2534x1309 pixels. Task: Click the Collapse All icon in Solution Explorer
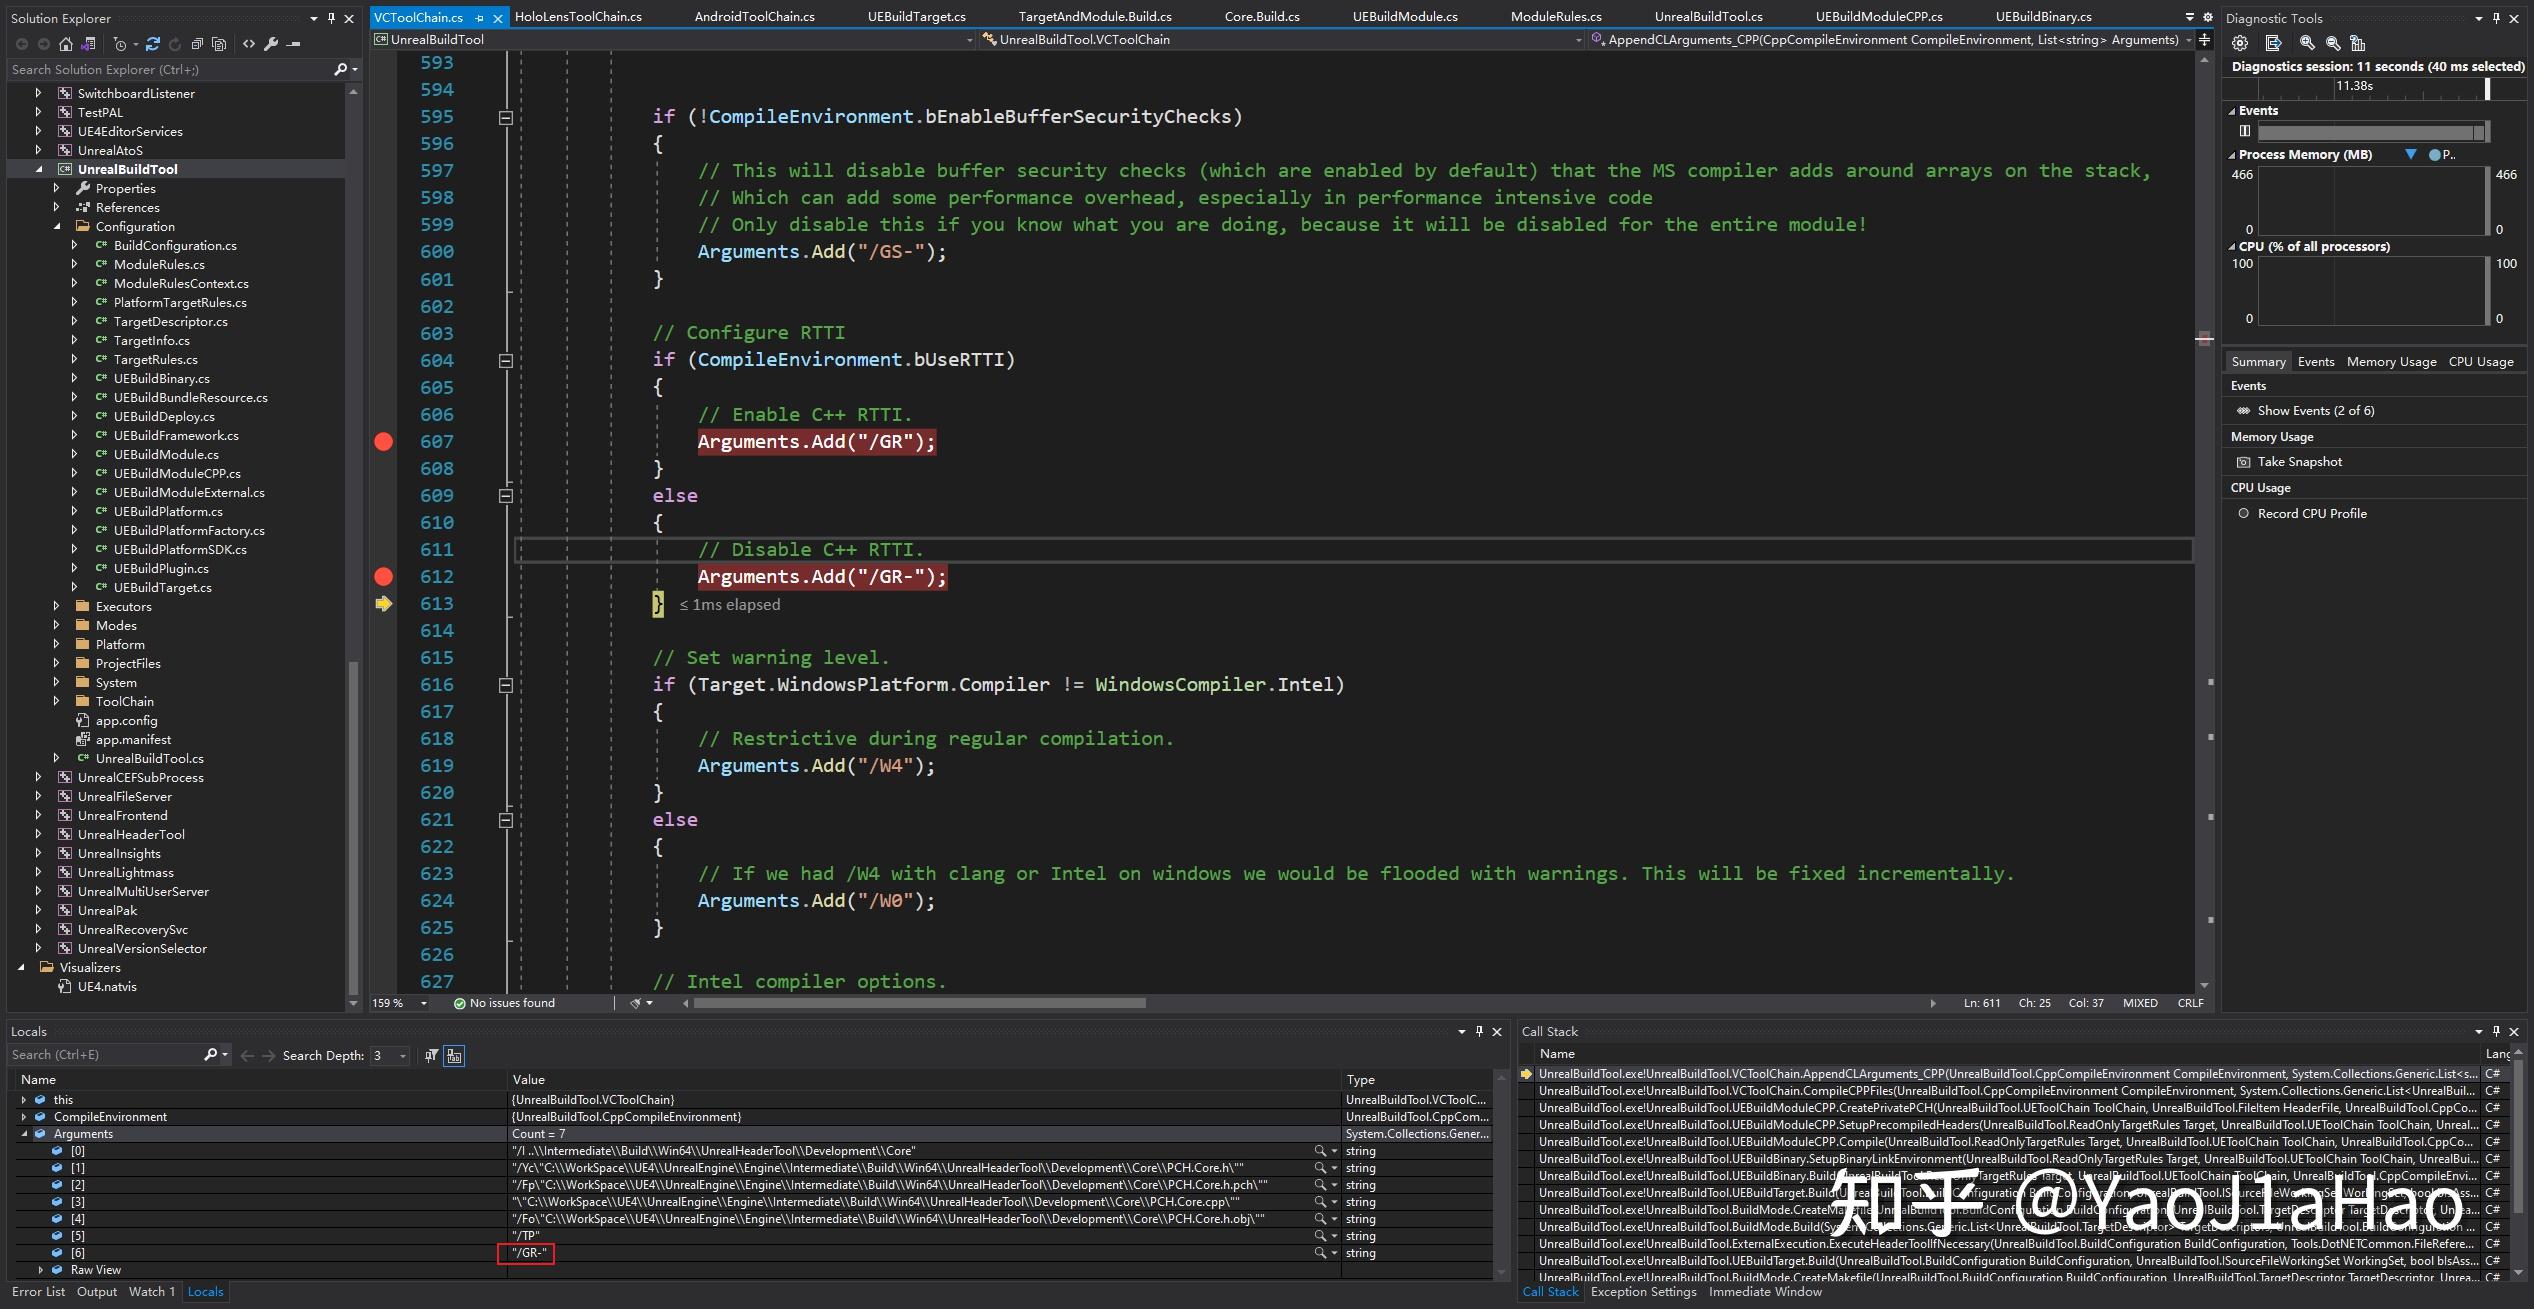[x=197, y=44]
